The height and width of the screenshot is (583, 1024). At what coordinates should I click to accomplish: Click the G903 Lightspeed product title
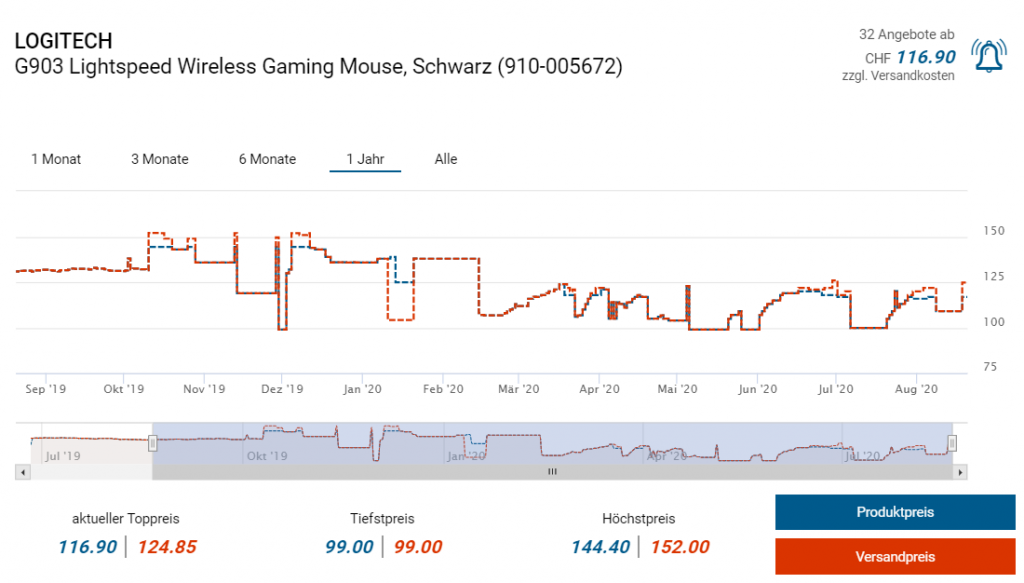click(318, 67)
